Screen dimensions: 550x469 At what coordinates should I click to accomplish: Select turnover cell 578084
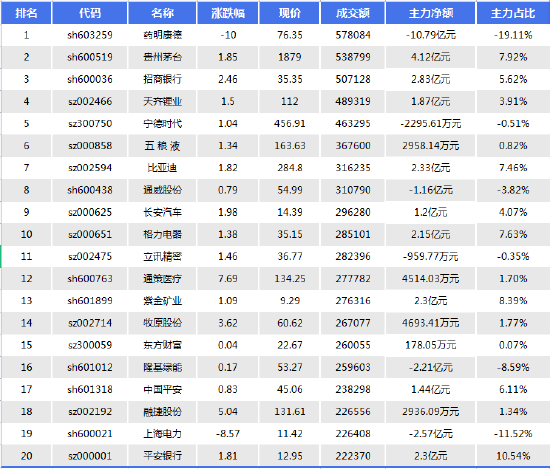[x=353, y=35]
